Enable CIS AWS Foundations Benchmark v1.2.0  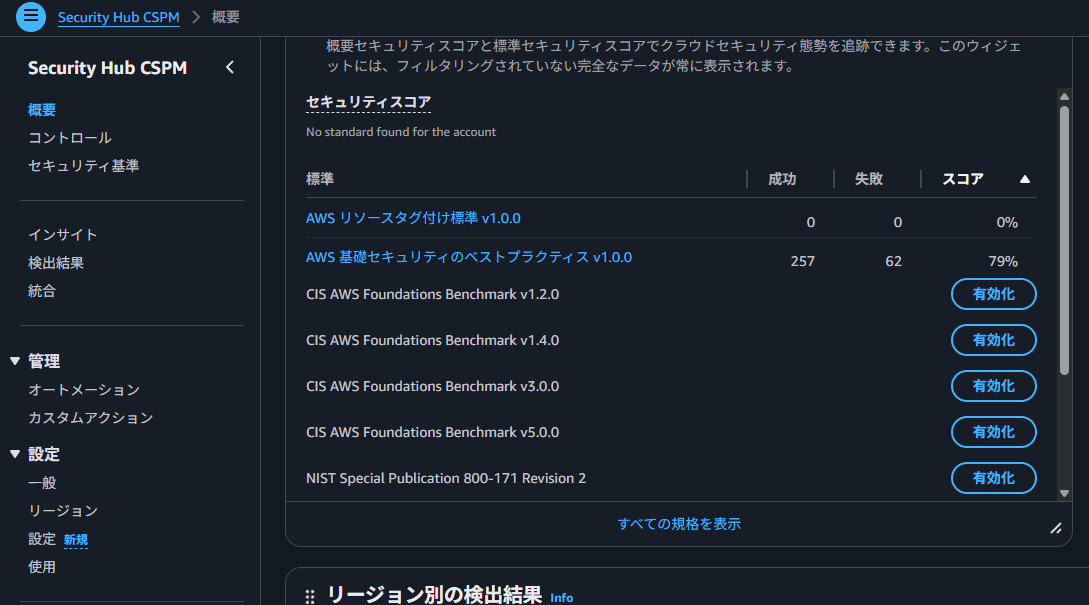click(x=993, y=294)
